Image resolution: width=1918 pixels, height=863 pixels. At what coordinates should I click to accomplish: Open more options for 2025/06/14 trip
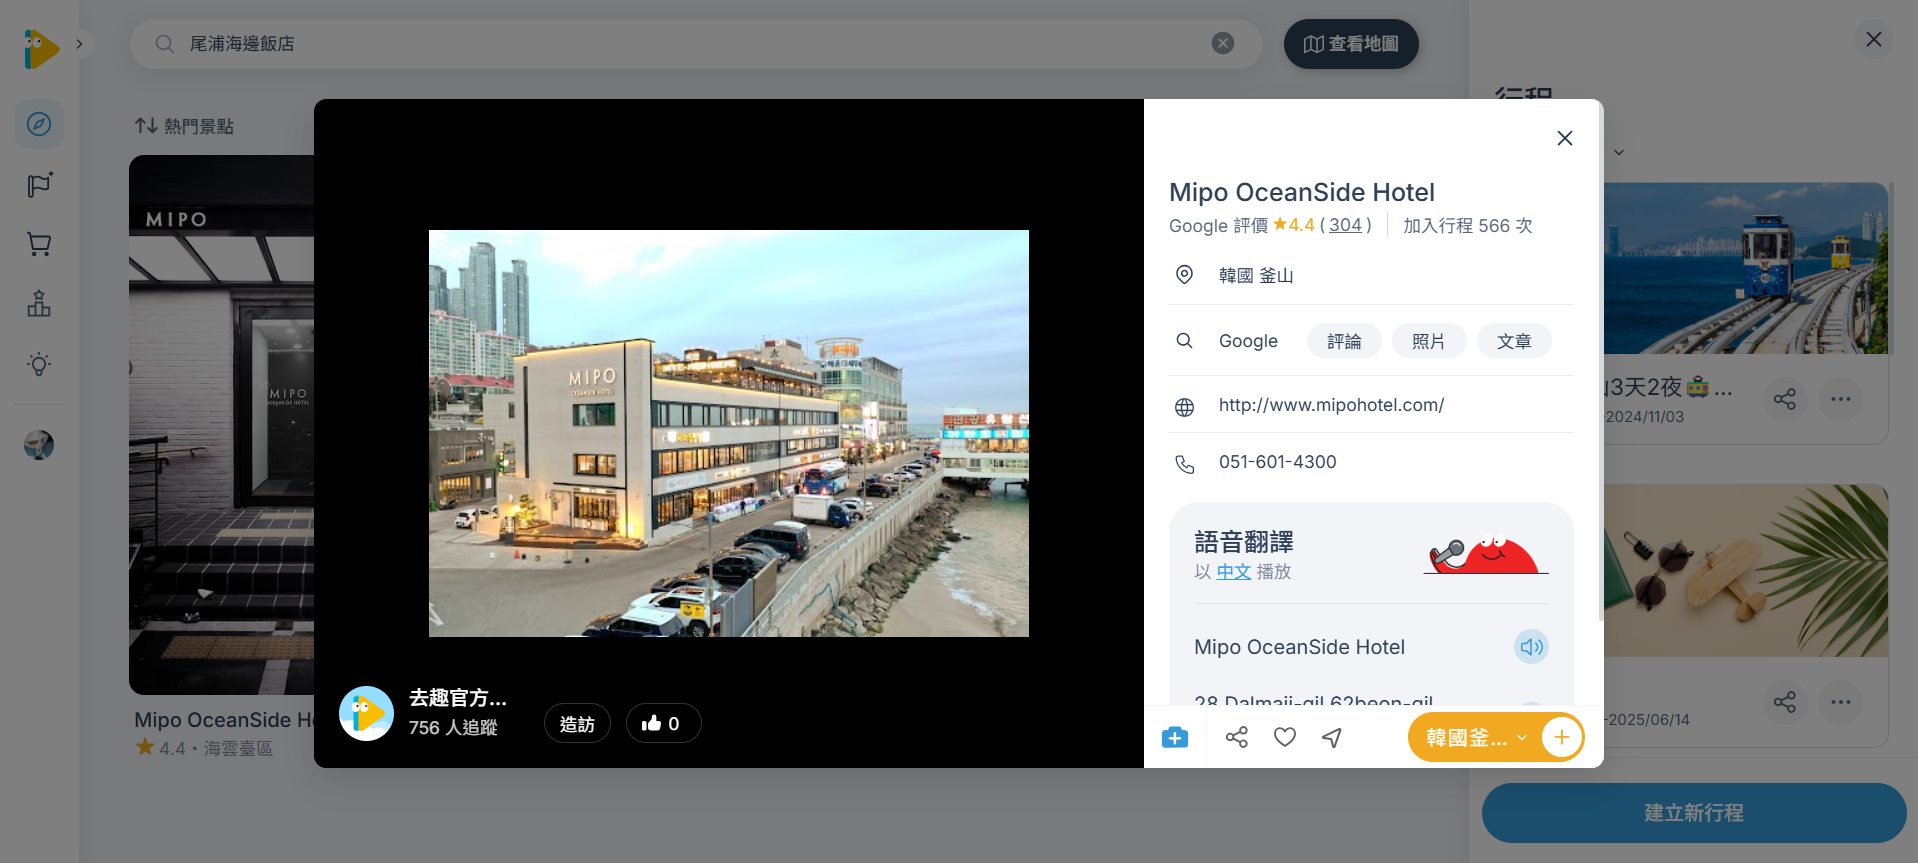[x=1841, y=702]
